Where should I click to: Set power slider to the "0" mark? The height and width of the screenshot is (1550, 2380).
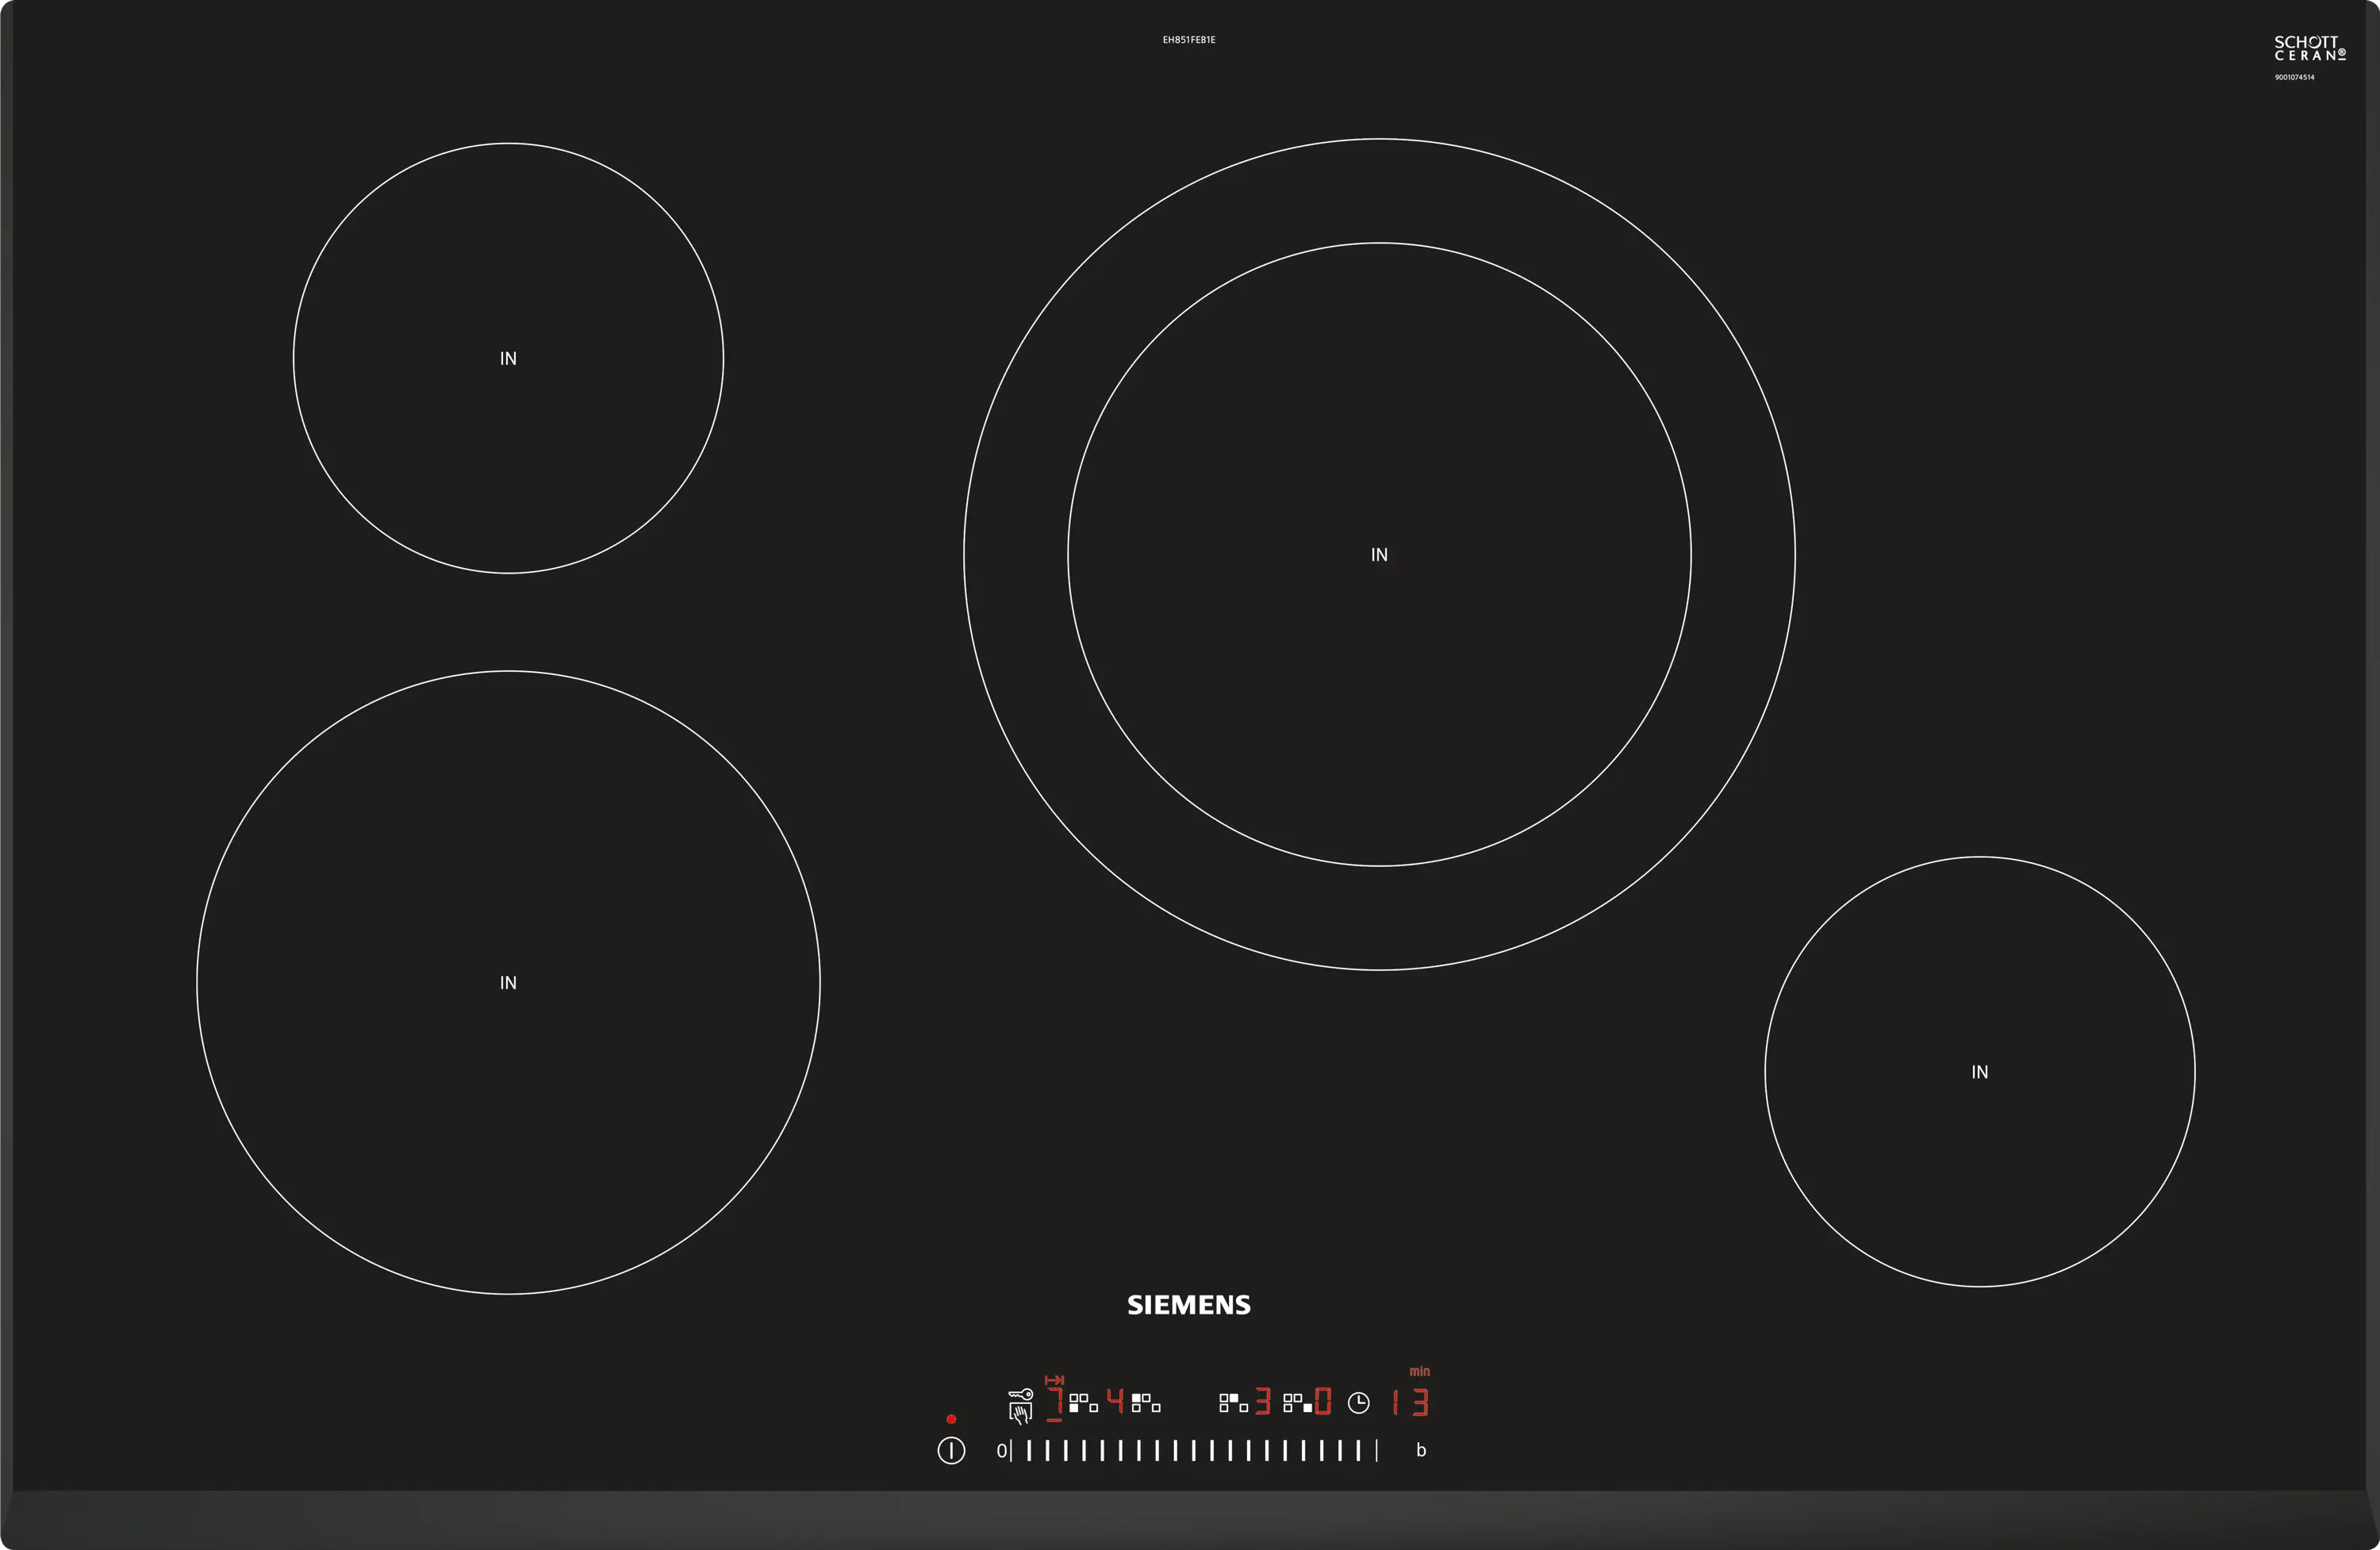(1001, 1450)
